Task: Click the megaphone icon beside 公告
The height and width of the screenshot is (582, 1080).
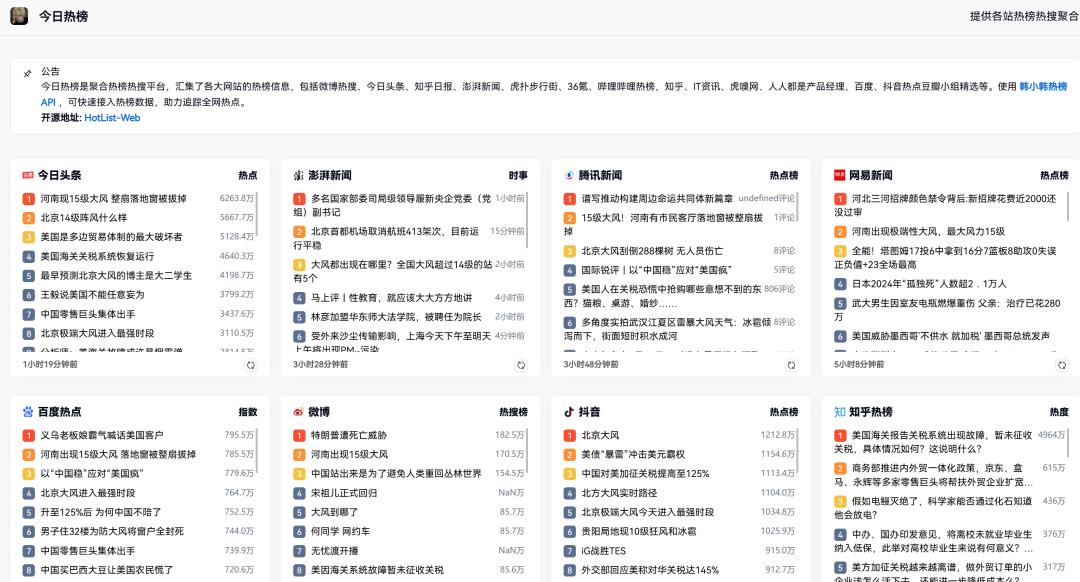Action: (27, 72)
